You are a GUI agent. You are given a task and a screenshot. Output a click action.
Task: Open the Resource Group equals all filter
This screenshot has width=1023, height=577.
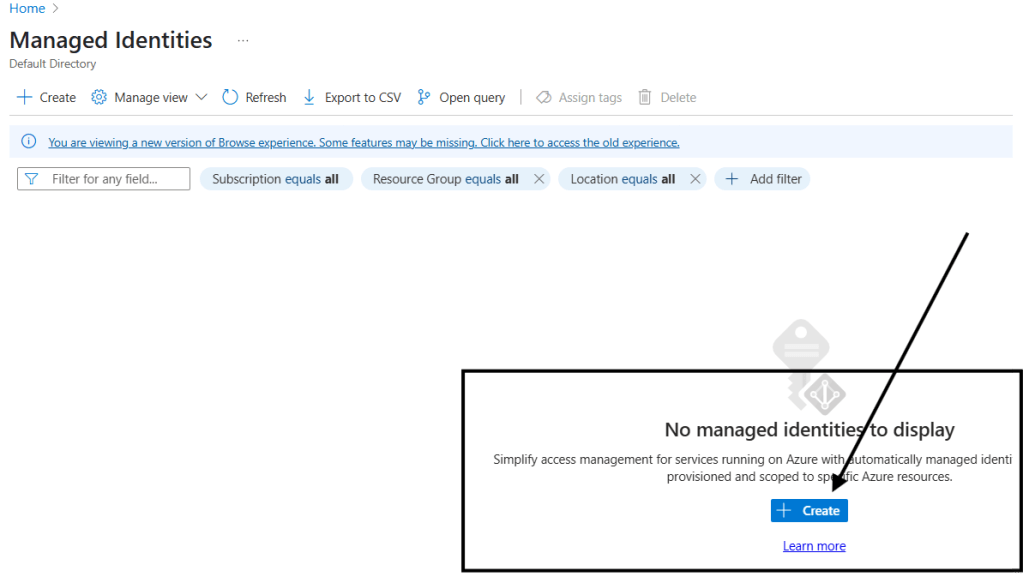click(445, 179)
